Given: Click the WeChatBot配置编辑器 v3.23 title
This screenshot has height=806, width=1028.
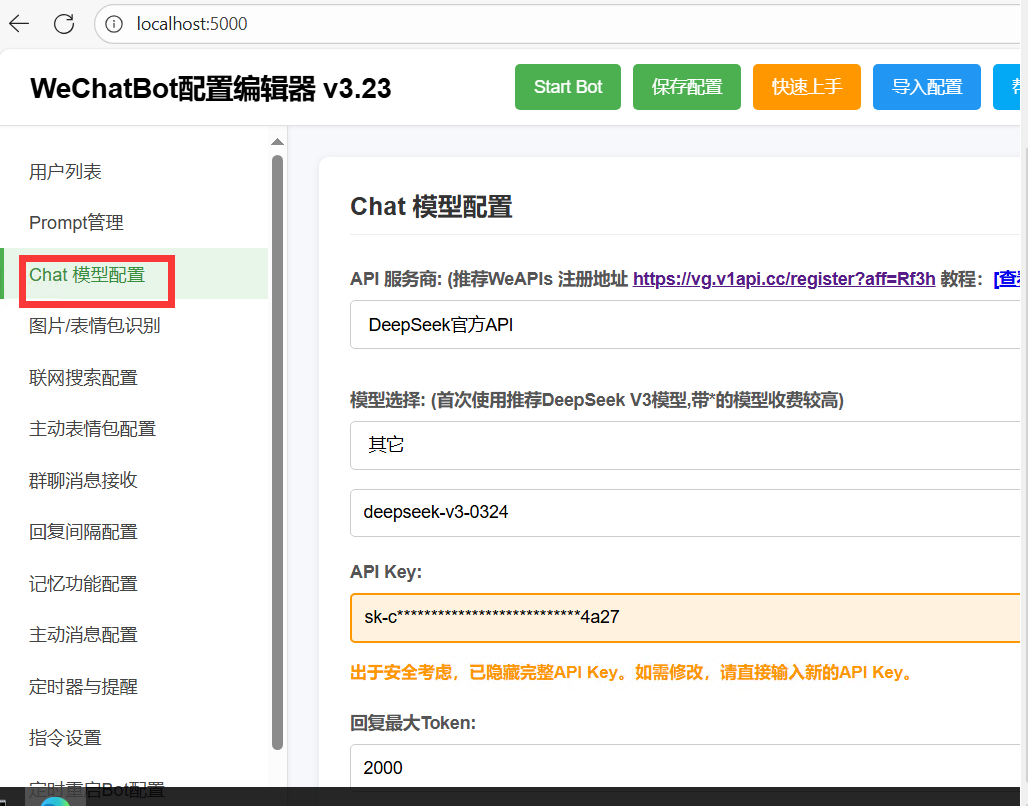Looking at the screenshot, I should 210,89.
